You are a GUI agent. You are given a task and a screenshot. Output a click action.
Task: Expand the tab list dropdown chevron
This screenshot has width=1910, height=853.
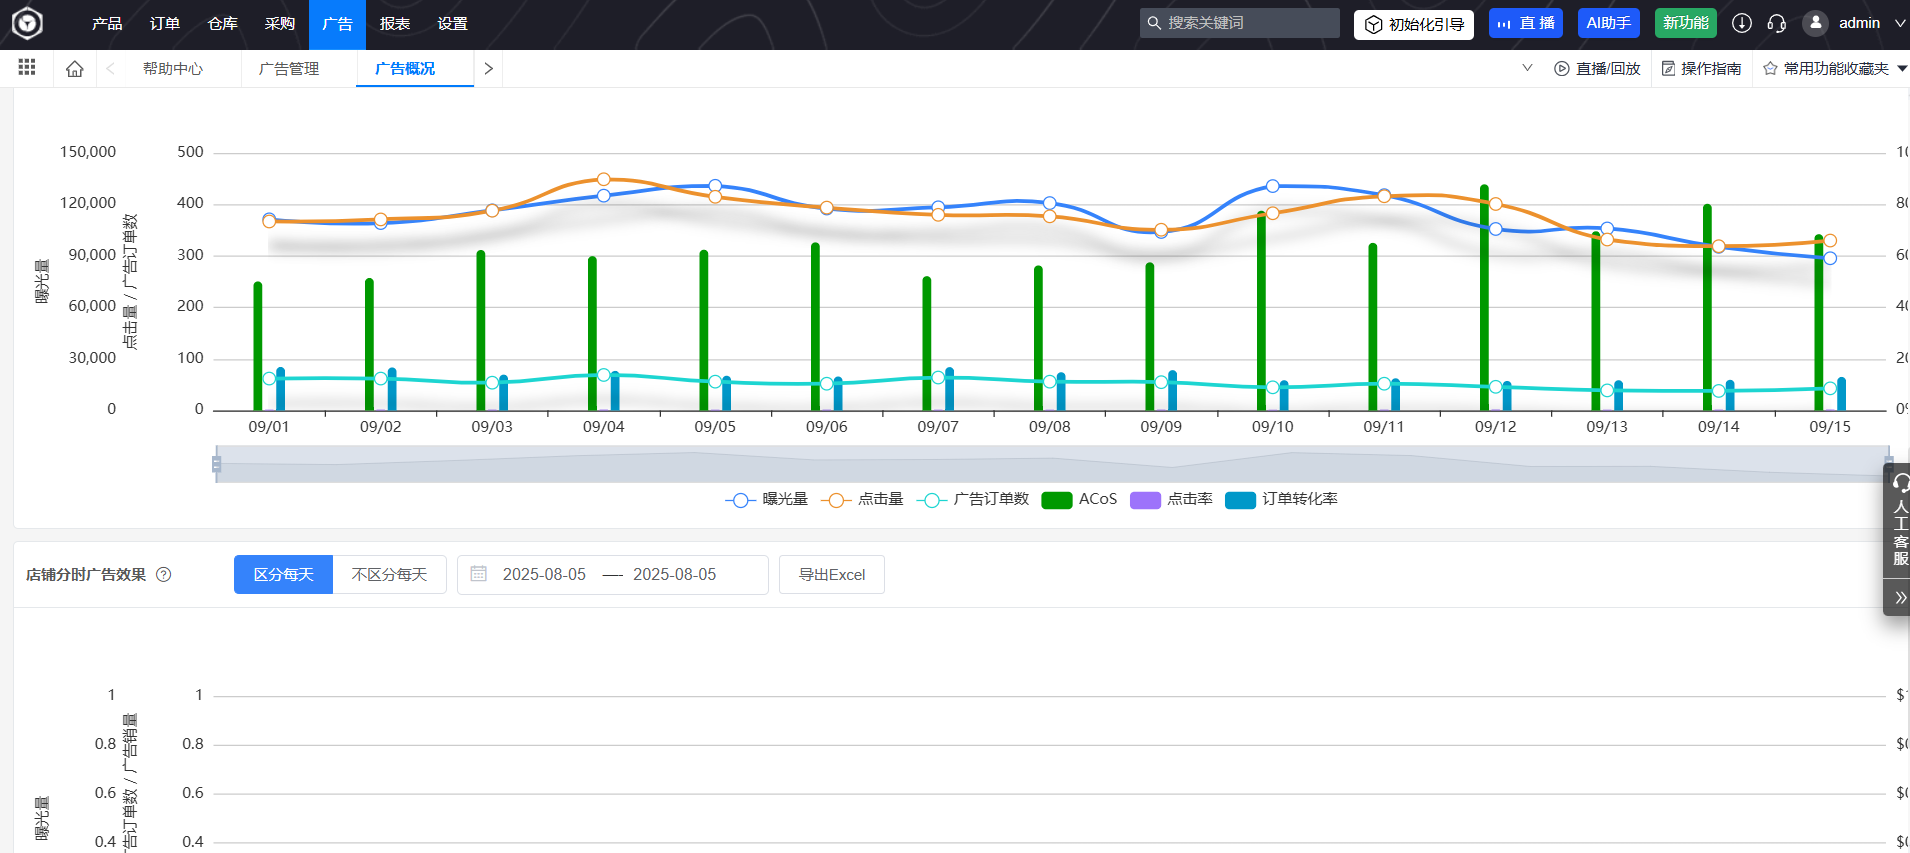pos(1527,68)
